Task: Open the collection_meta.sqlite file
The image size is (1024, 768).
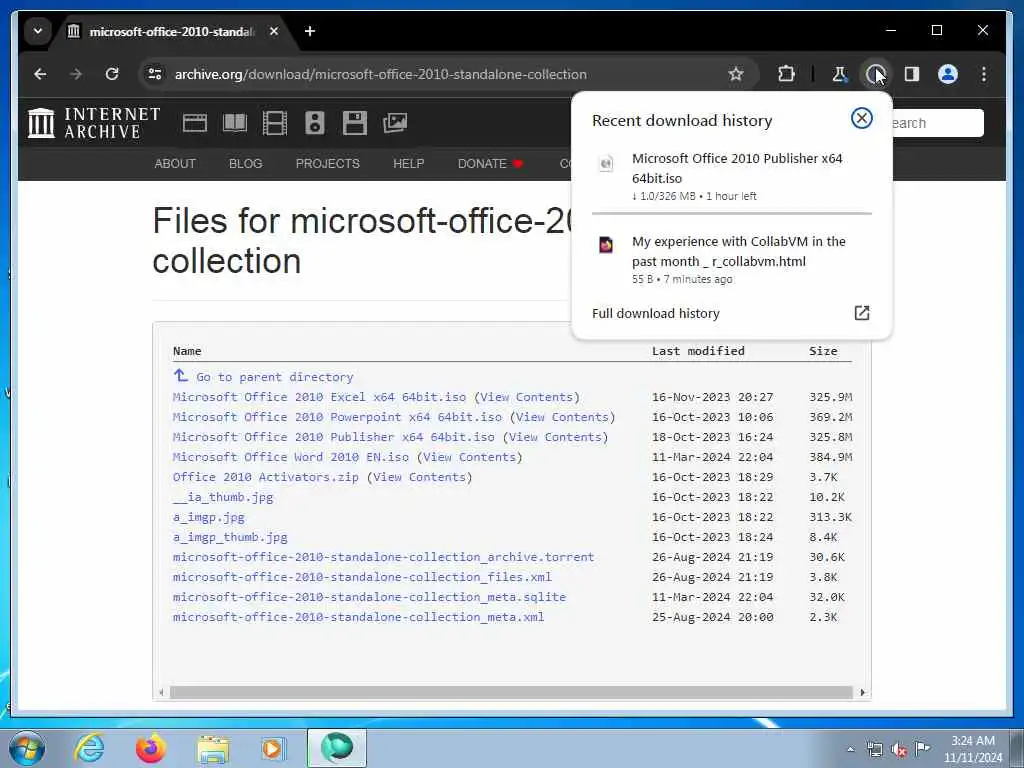Action: 369,597
